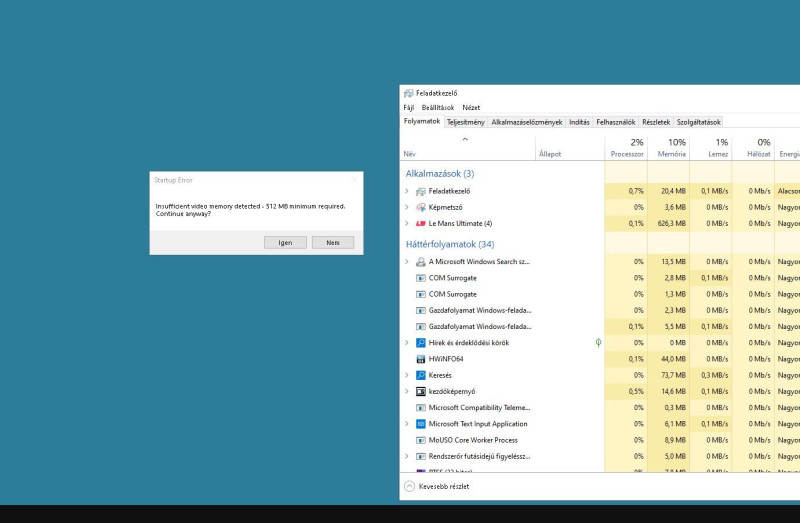Click the Le Mans Ultimate icon

click(420, 223)
